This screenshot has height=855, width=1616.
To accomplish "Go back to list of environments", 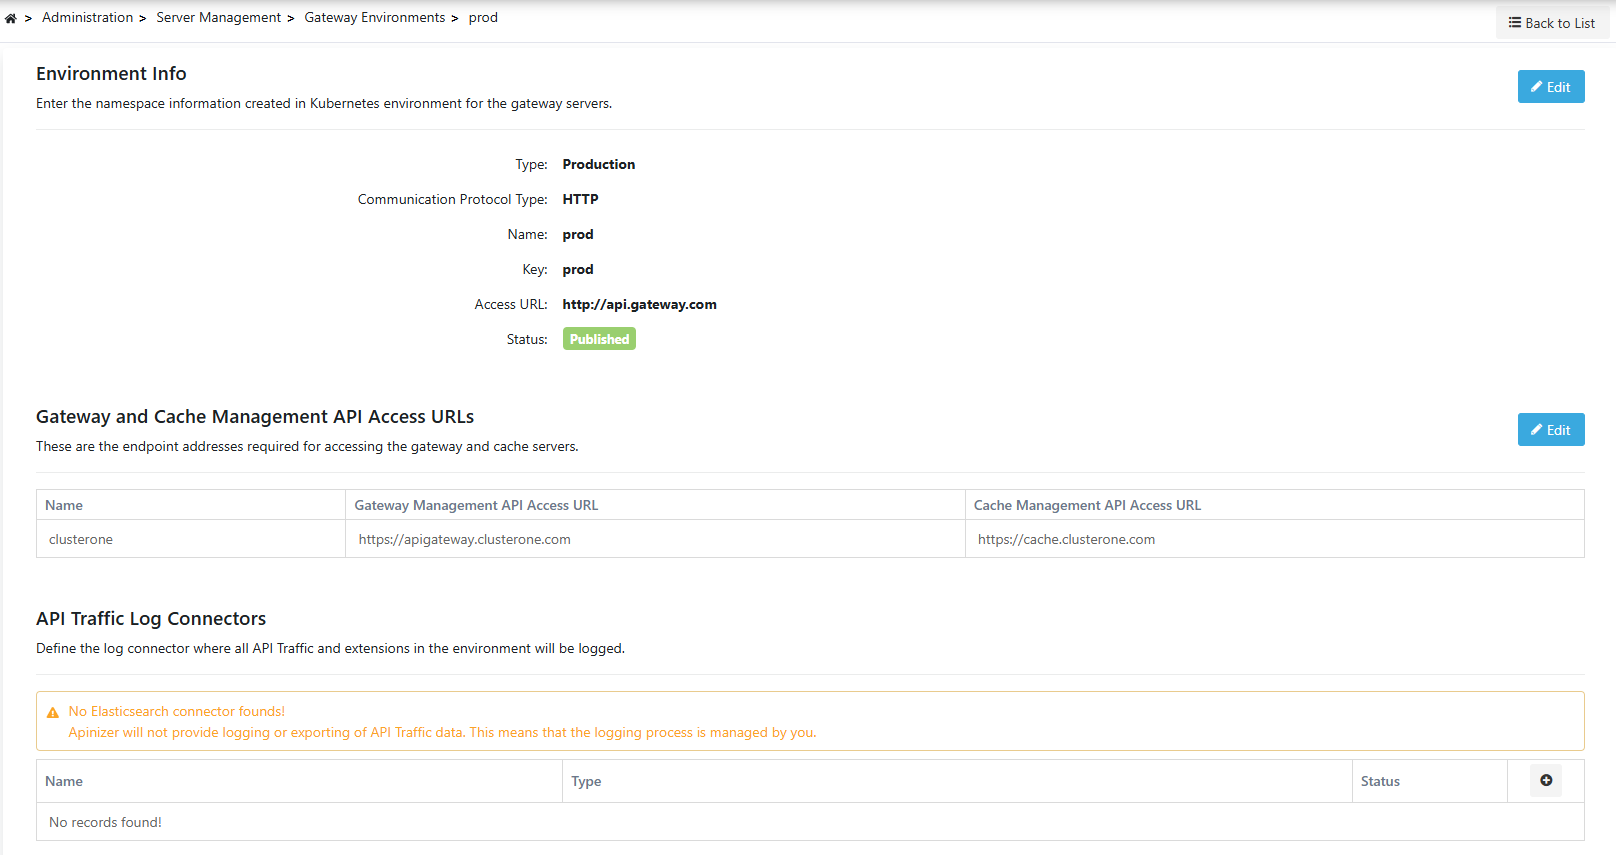I will point(1552,23).
